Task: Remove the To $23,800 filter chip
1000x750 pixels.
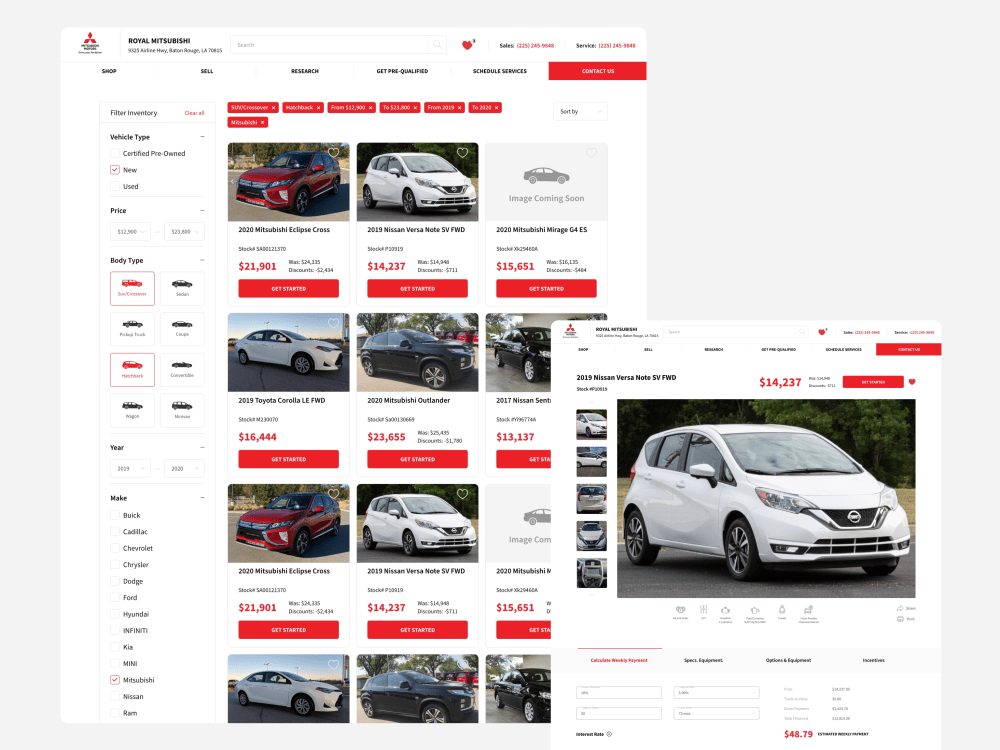Action: [x=415, y=108]
